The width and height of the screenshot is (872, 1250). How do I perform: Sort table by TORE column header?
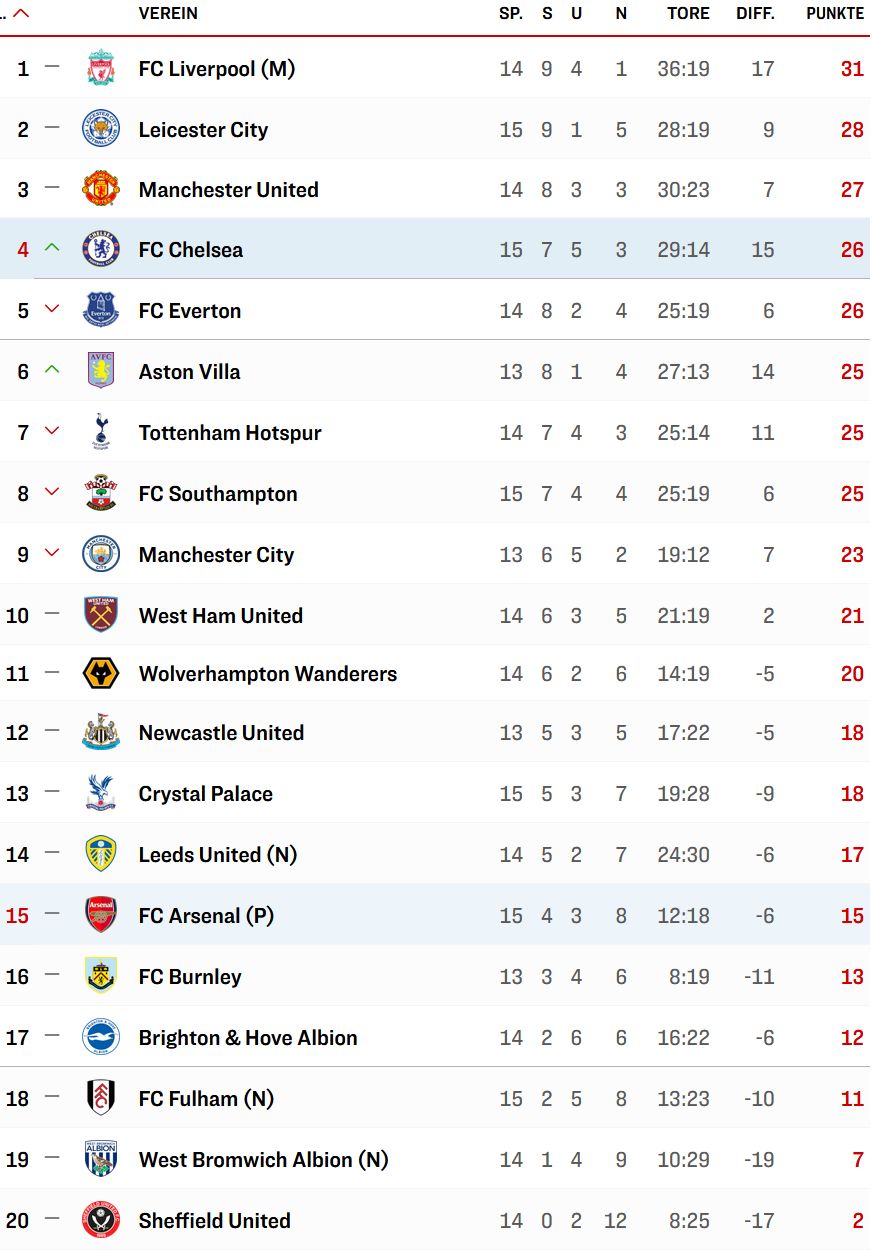[x=688, y=14]
